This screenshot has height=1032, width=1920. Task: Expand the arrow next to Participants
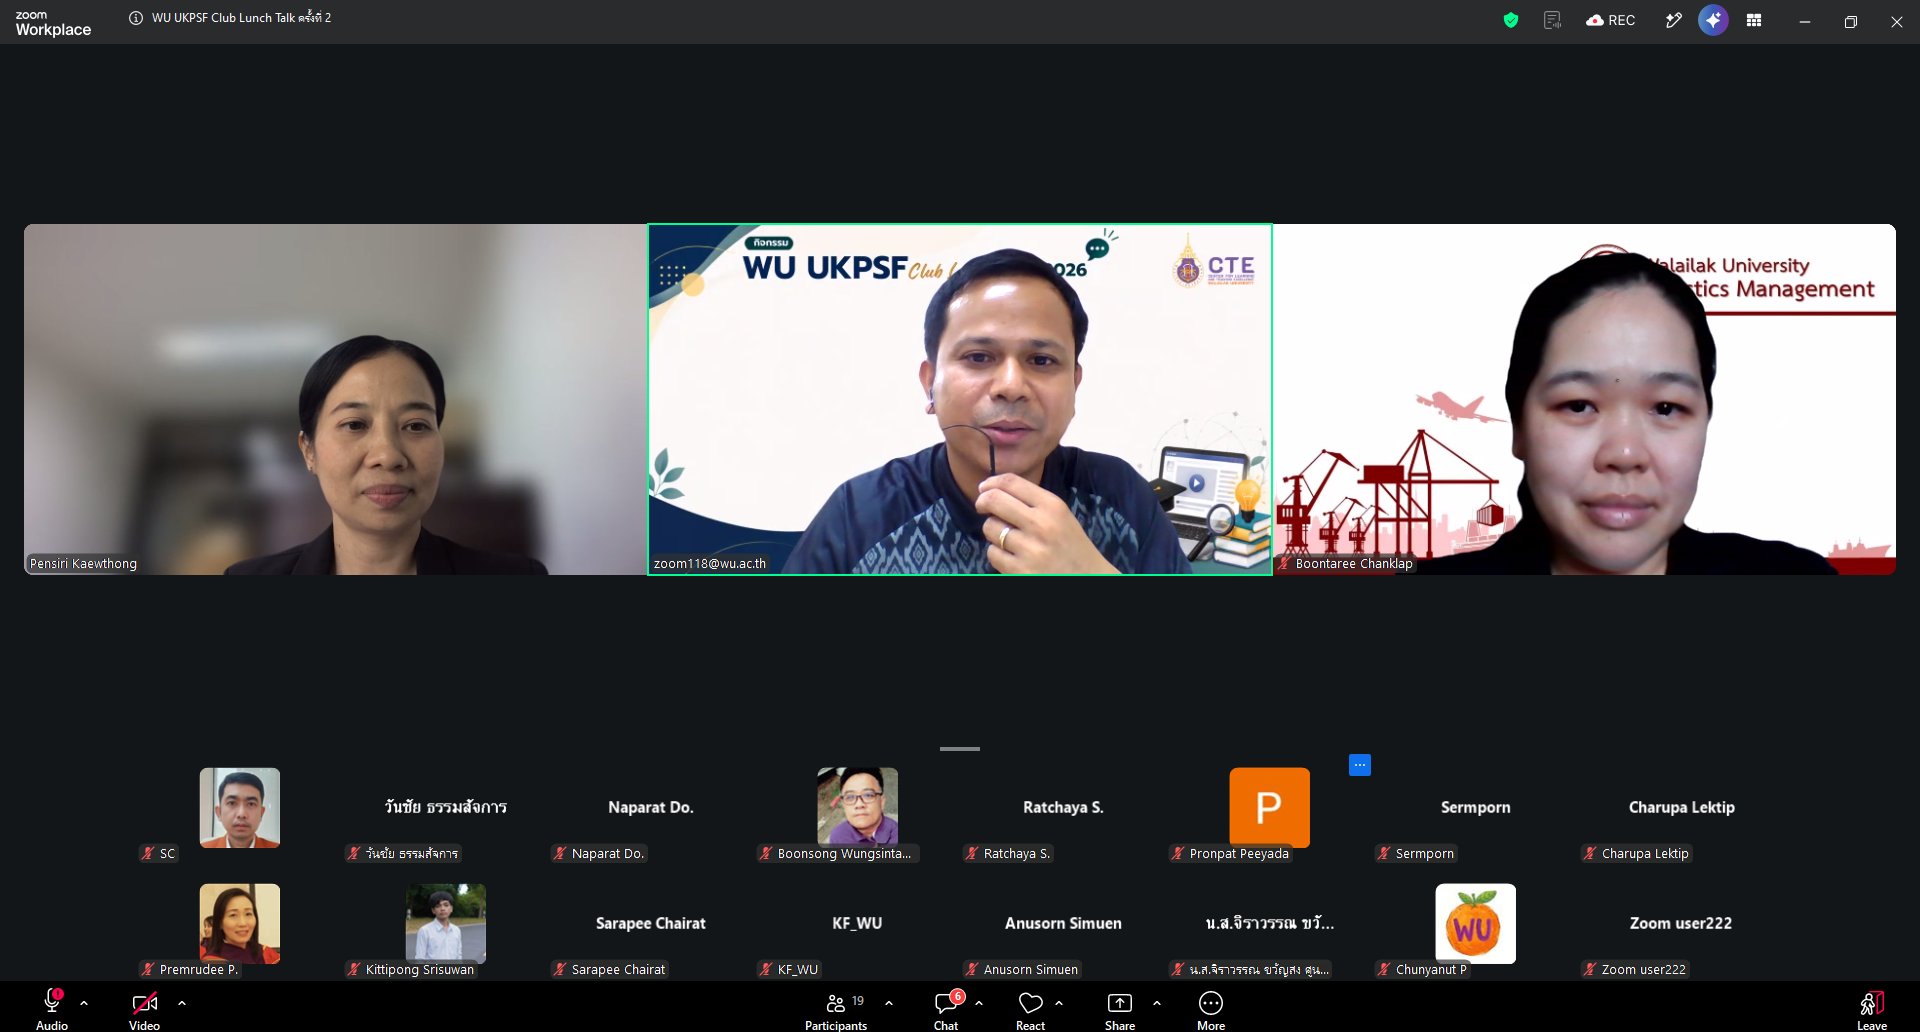tap(889, 1002)
